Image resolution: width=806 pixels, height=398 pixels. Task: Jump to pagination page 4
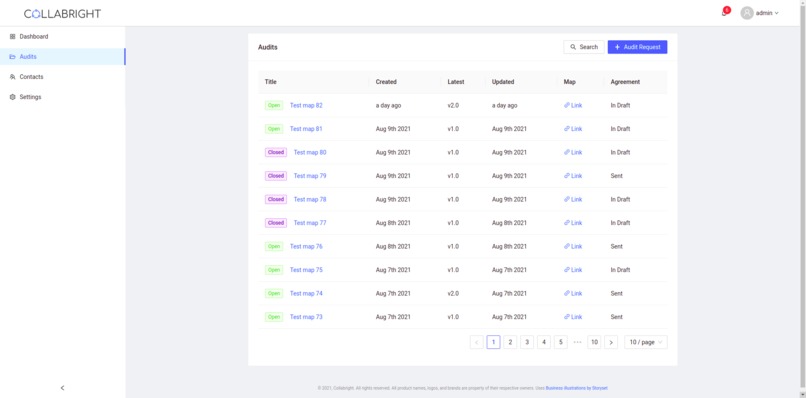point(544,342)
